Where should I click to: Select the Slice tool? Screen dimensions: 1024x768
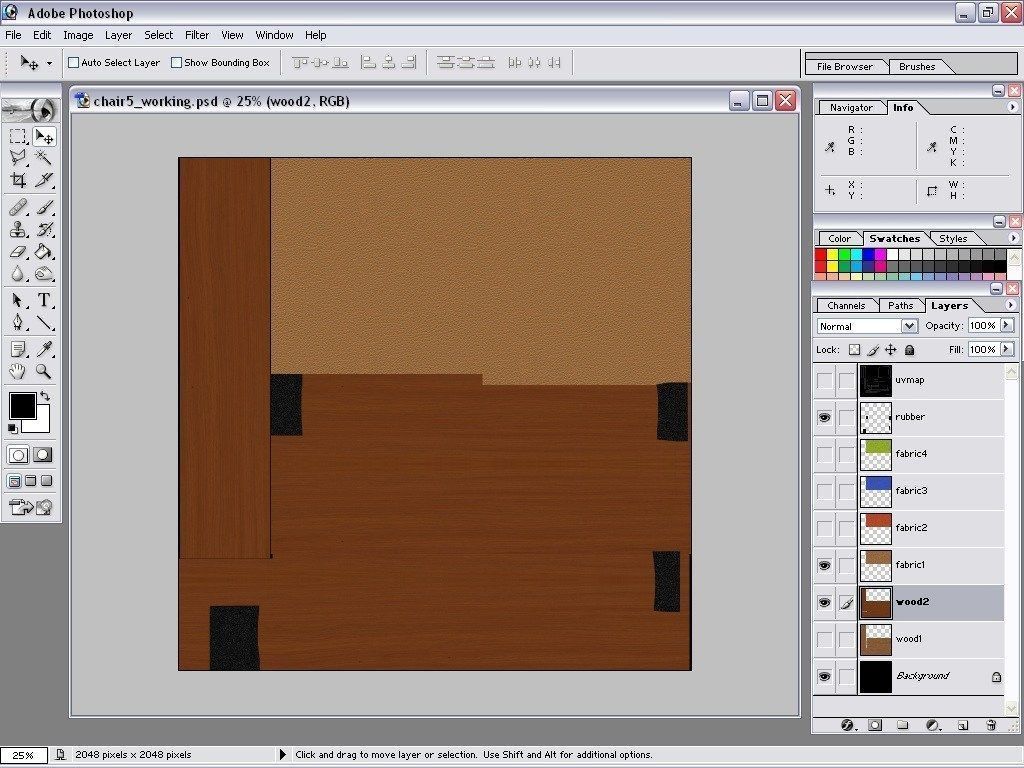44,180
